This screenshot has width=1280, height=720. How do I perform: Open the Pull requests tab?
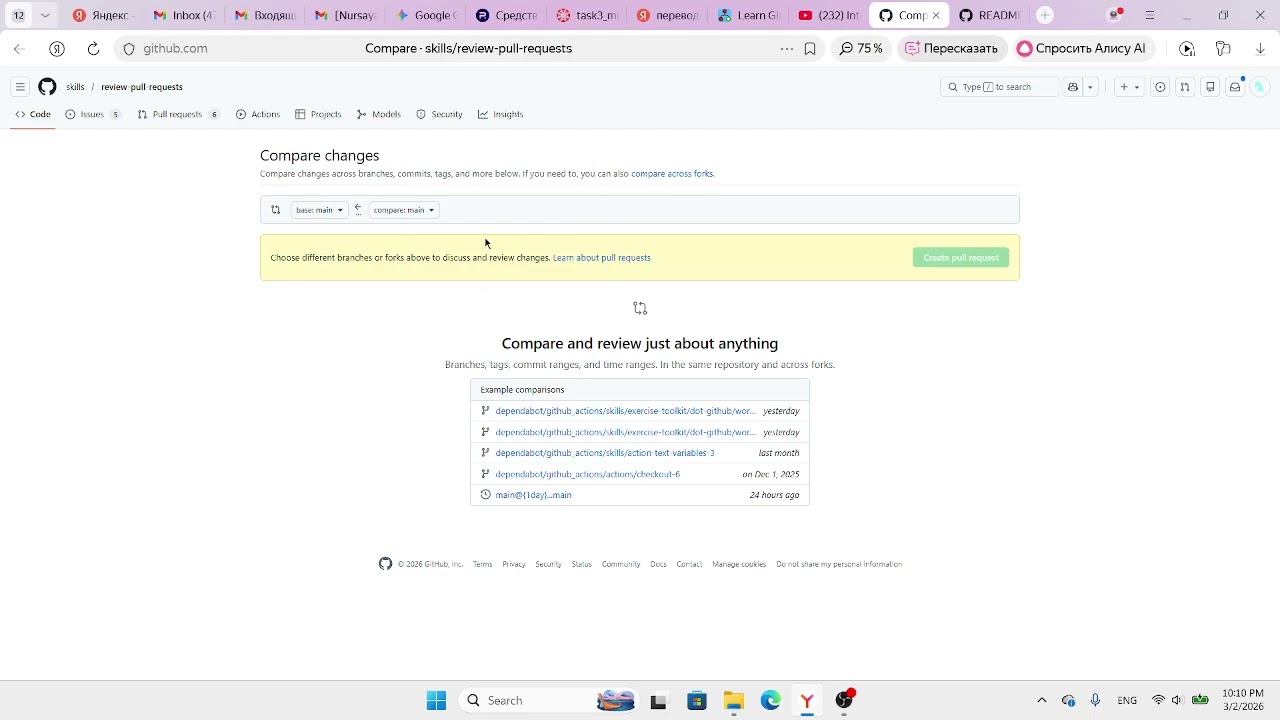(x=177, y=114)
